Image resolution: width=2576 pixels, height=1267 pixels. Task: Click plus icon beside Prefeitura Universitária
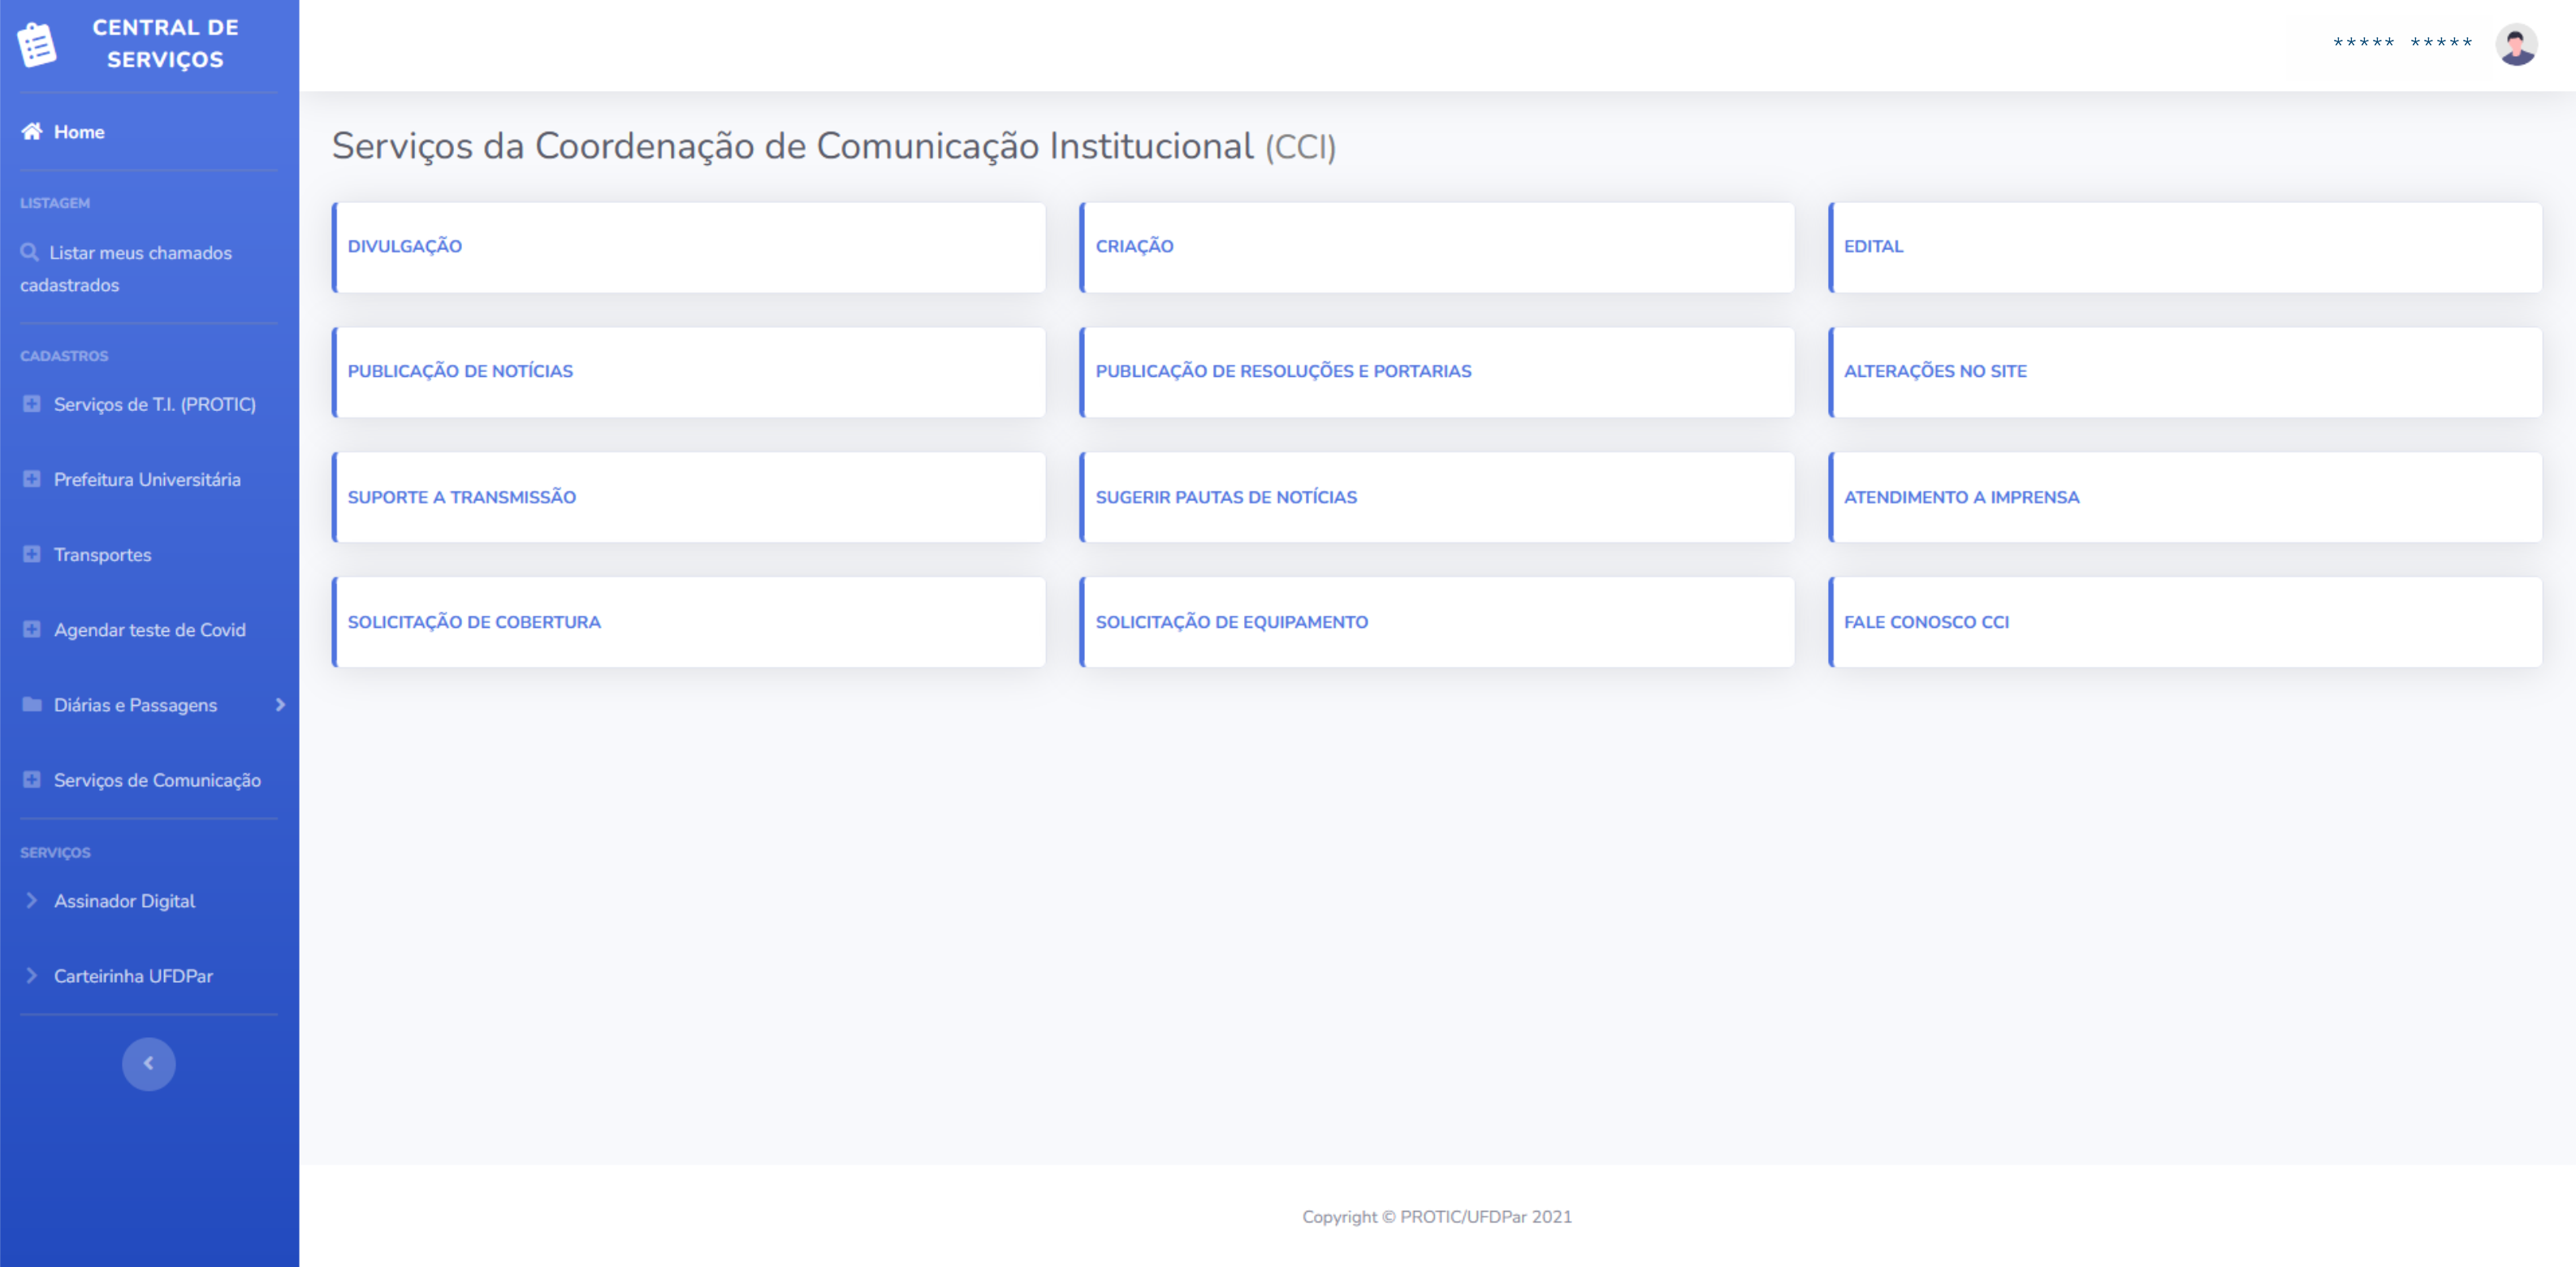pyautogui.click(x=32, y=479)
